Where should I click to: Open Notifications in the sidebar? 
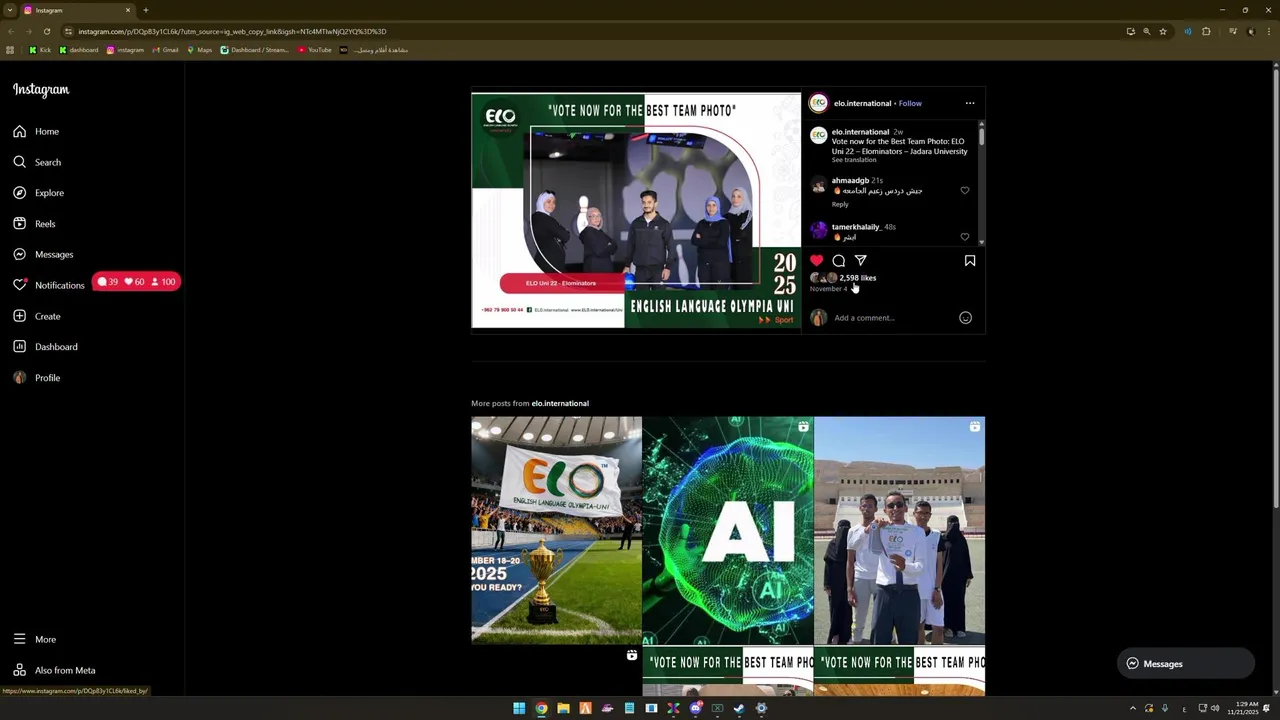49,285
